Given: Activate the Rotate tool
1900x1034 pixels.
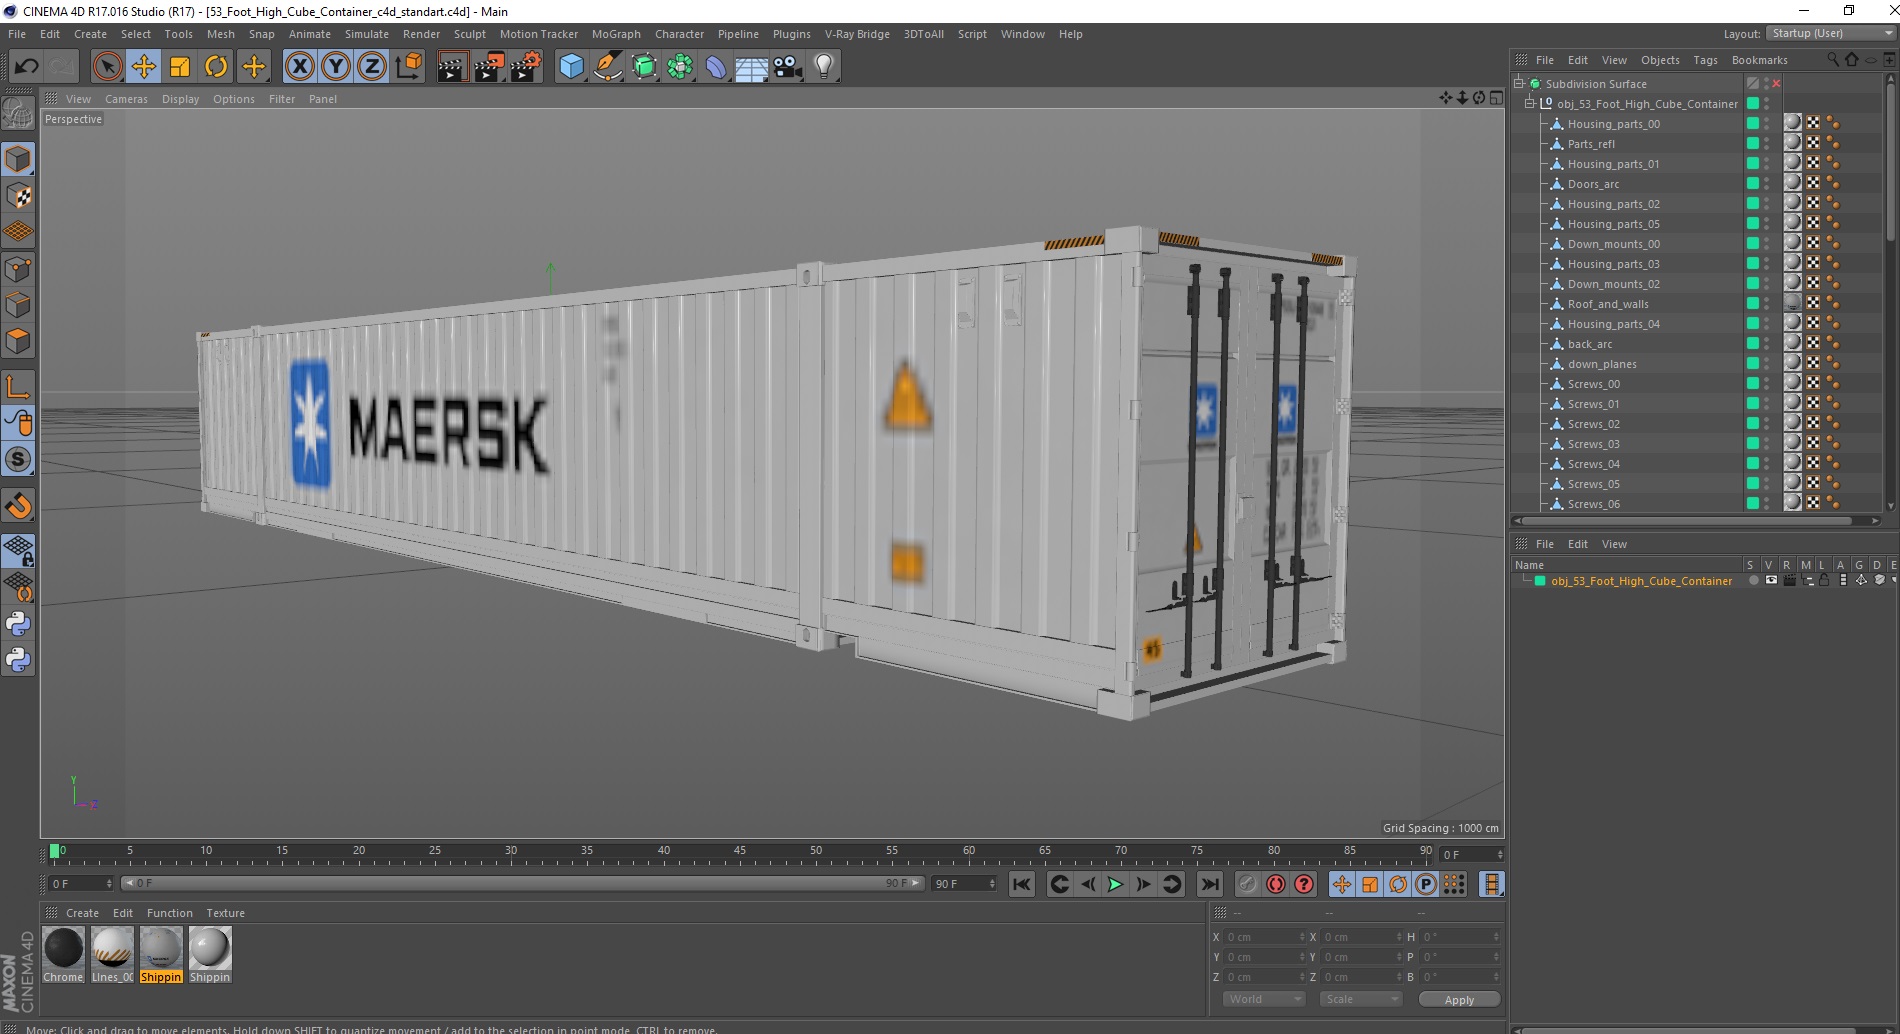Looking at the screenshot, I should pos(216,67).
